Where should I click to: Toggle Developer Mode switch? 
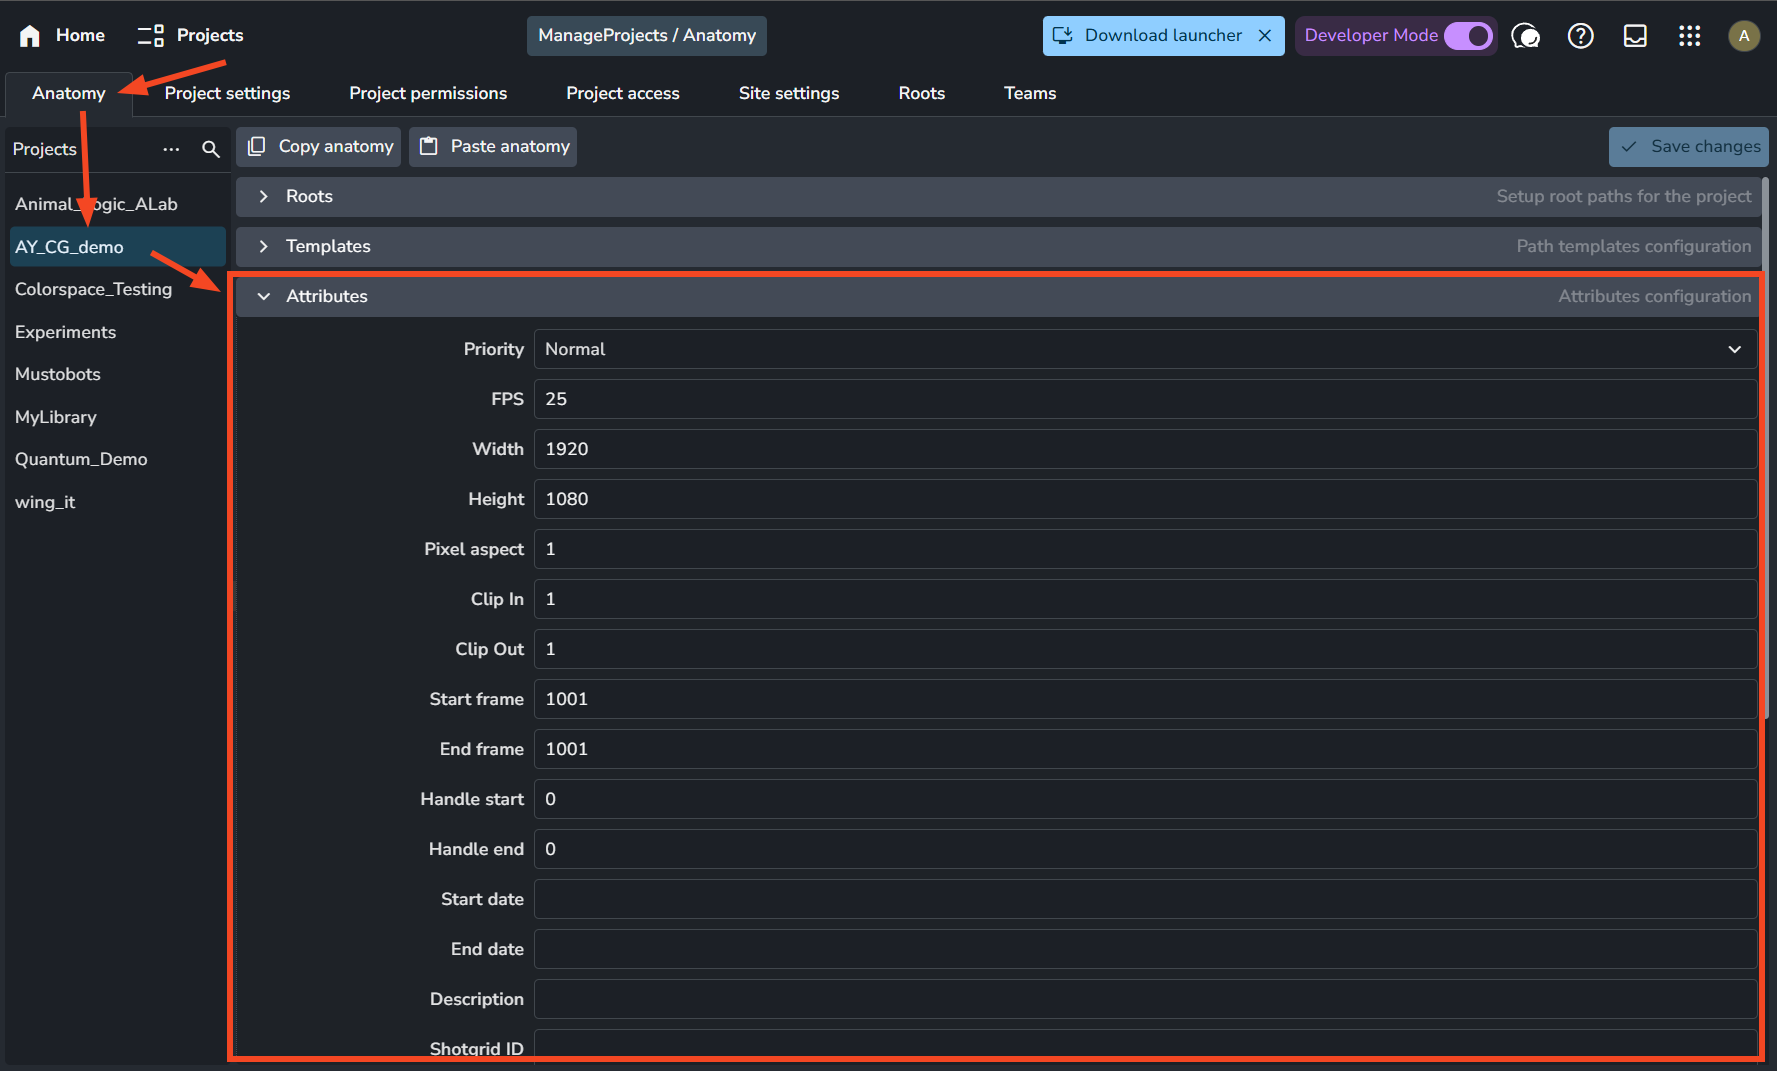(x=1467, y=36)
